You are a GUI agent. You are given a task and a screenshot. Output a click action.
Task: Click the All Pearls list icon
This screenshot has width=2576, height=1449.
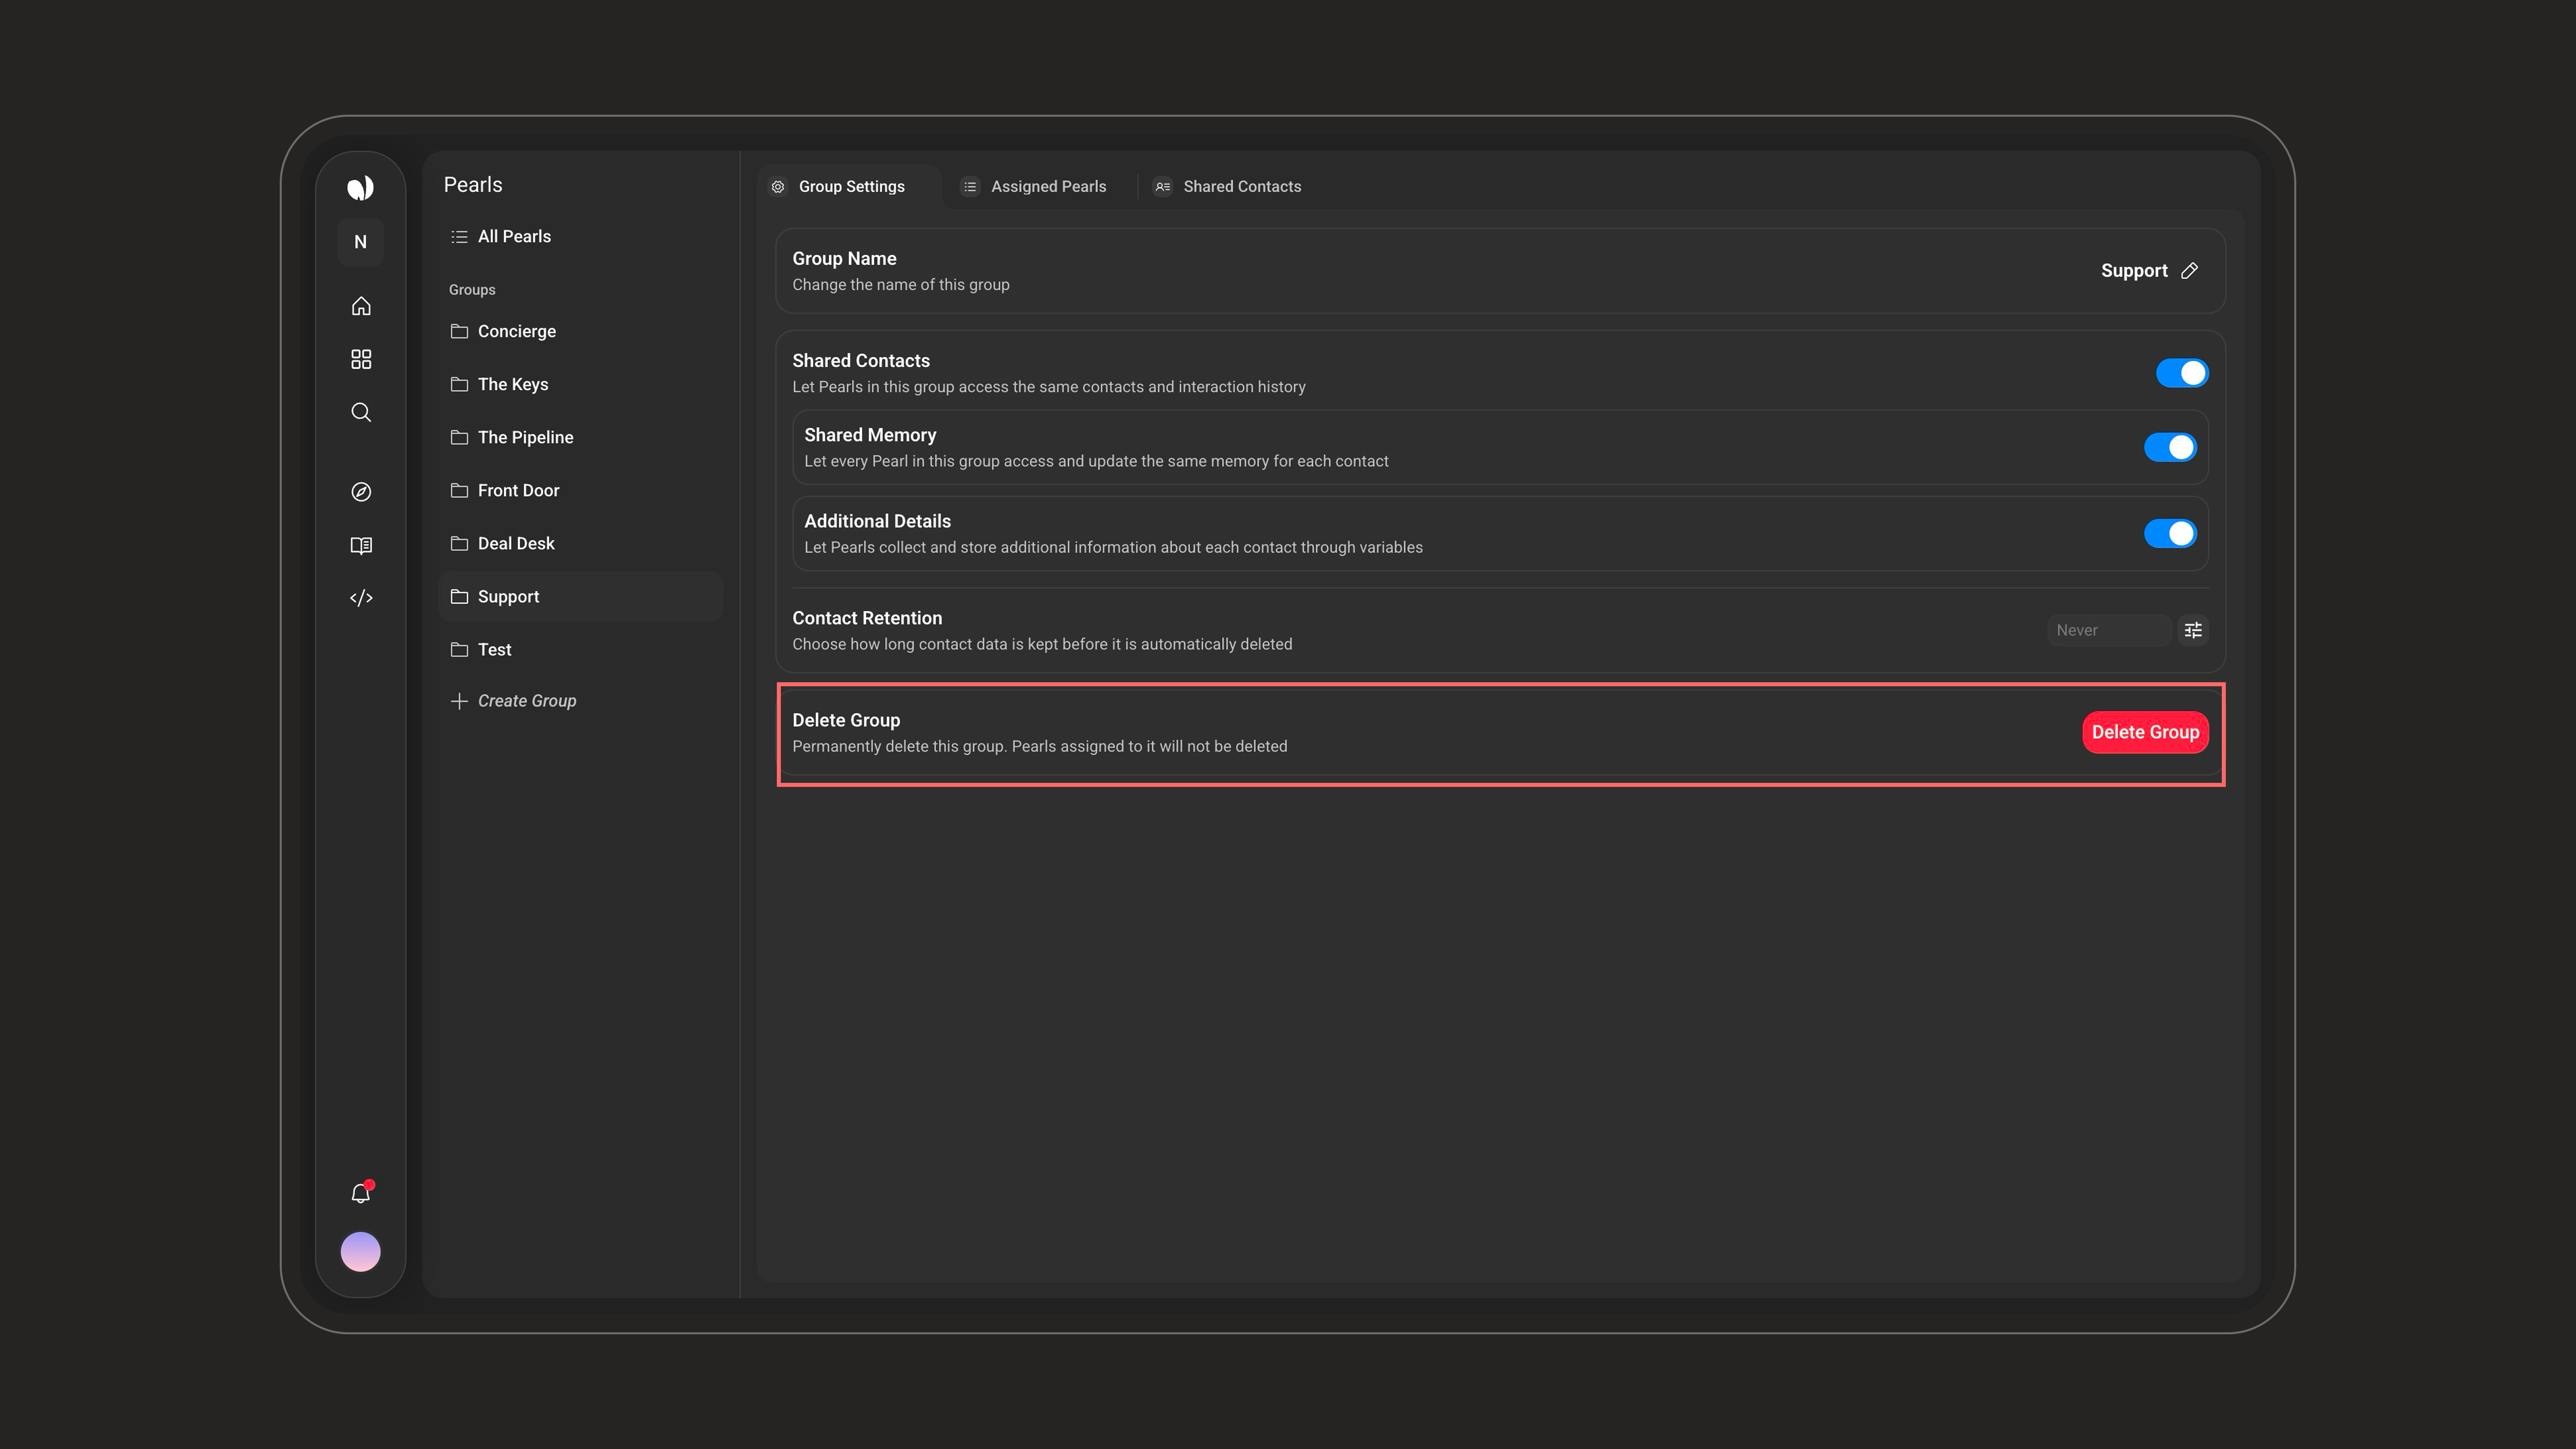(459, 237)
